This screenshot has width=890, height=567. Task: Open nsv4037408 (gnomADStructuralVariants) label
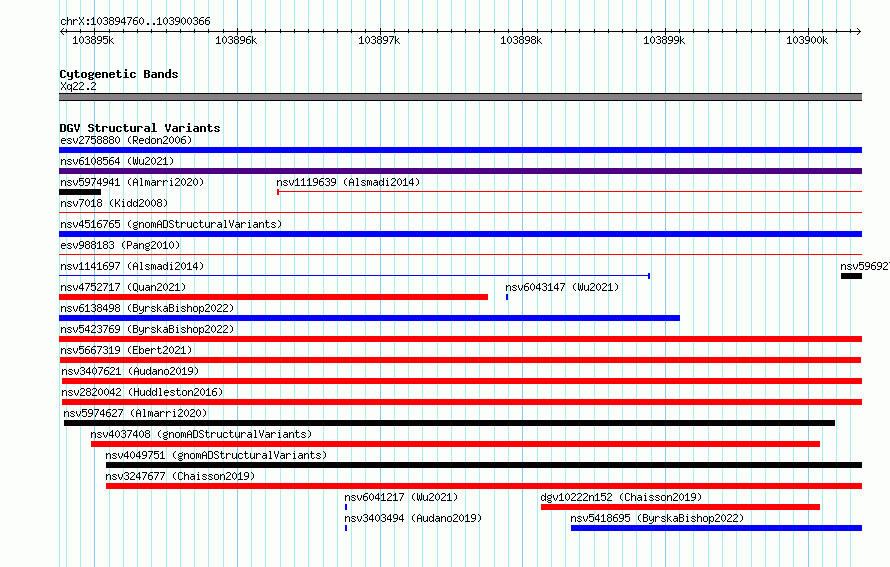click(x=201, y=434)
